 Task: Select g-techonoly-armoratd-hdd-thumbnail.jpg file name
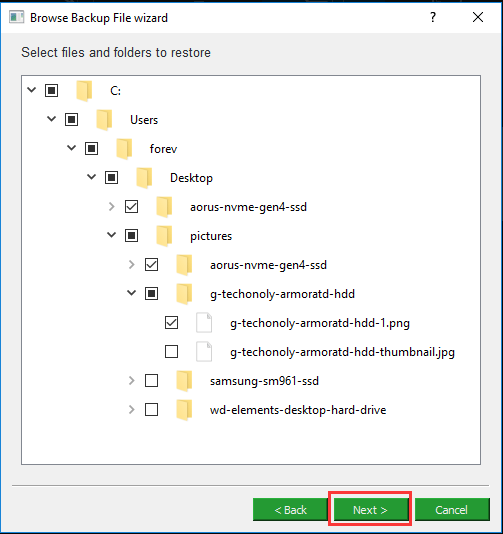342,352
